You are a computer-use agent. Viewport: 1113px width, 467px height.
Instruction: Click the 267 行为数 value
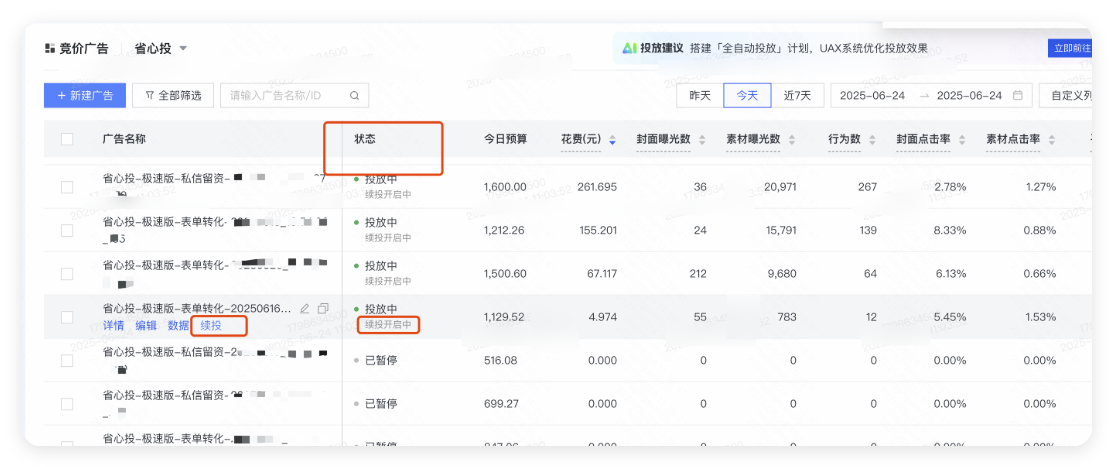point(867,187)
